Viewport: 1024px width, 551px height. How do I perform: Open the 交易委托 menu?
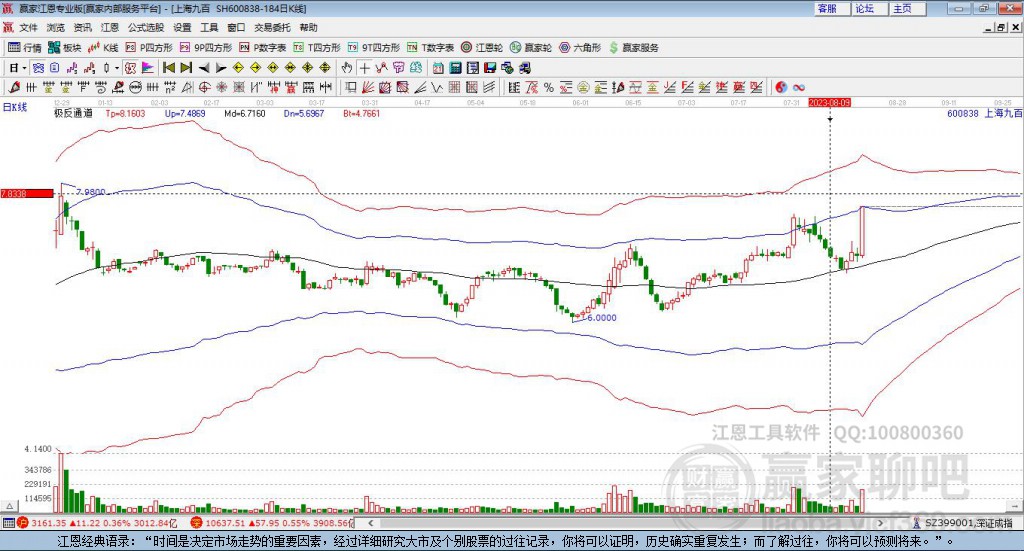coord(272,27)
